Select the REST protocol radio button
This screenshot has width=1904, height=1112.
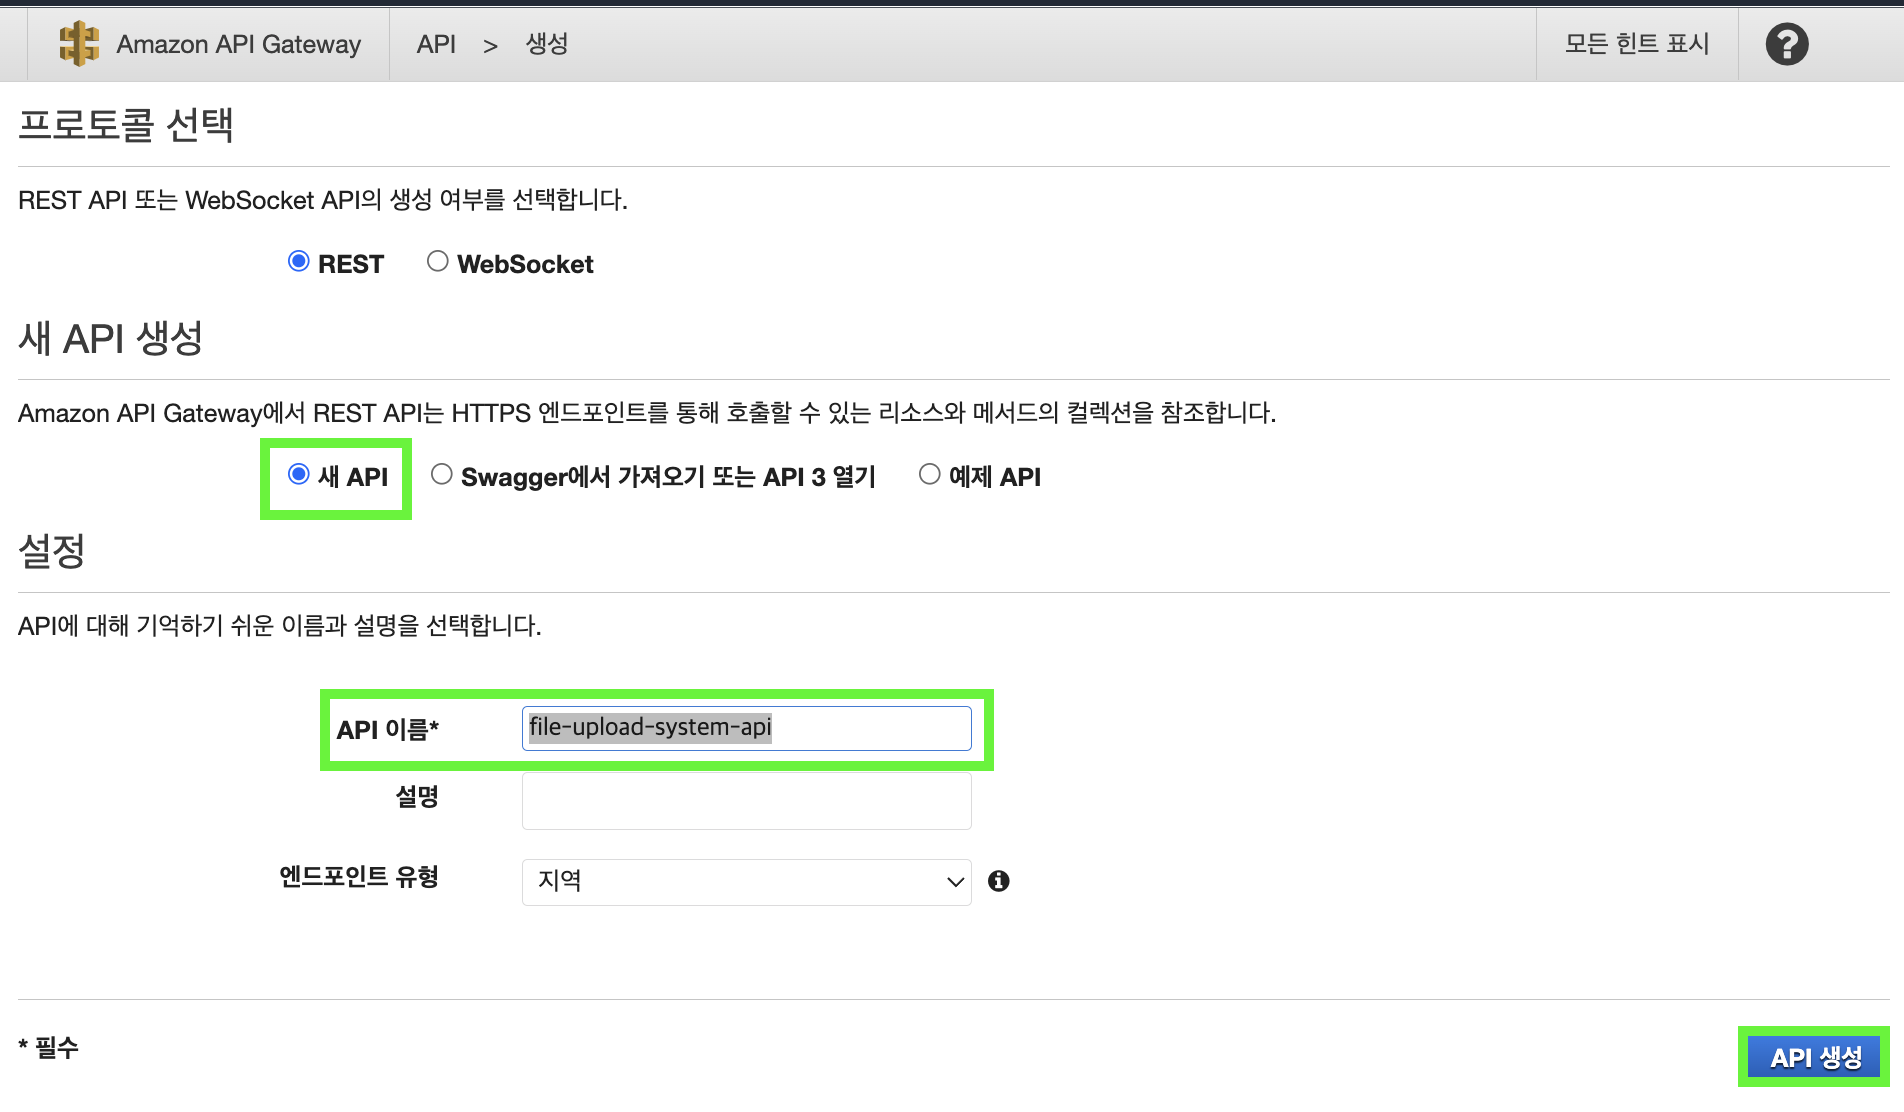298,261
